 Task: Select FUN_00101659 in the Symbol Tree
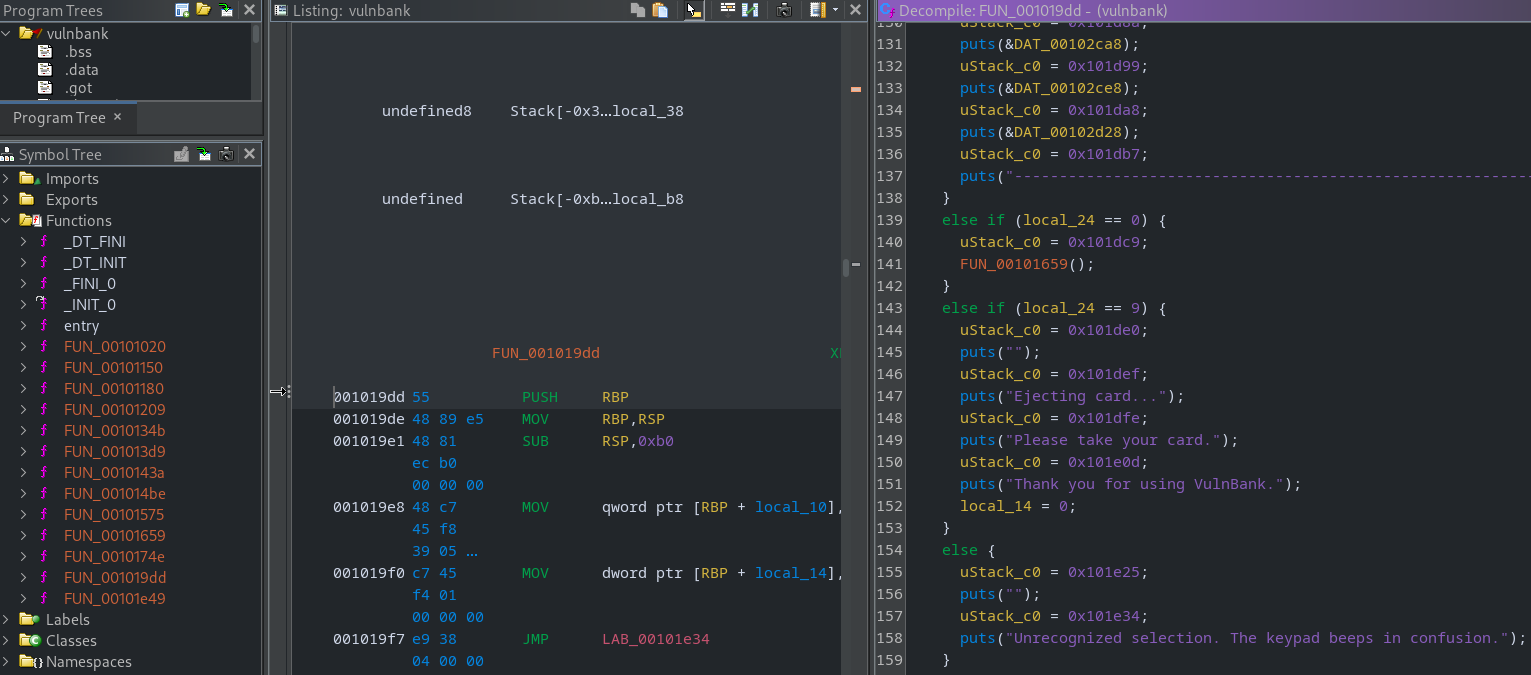115,535
